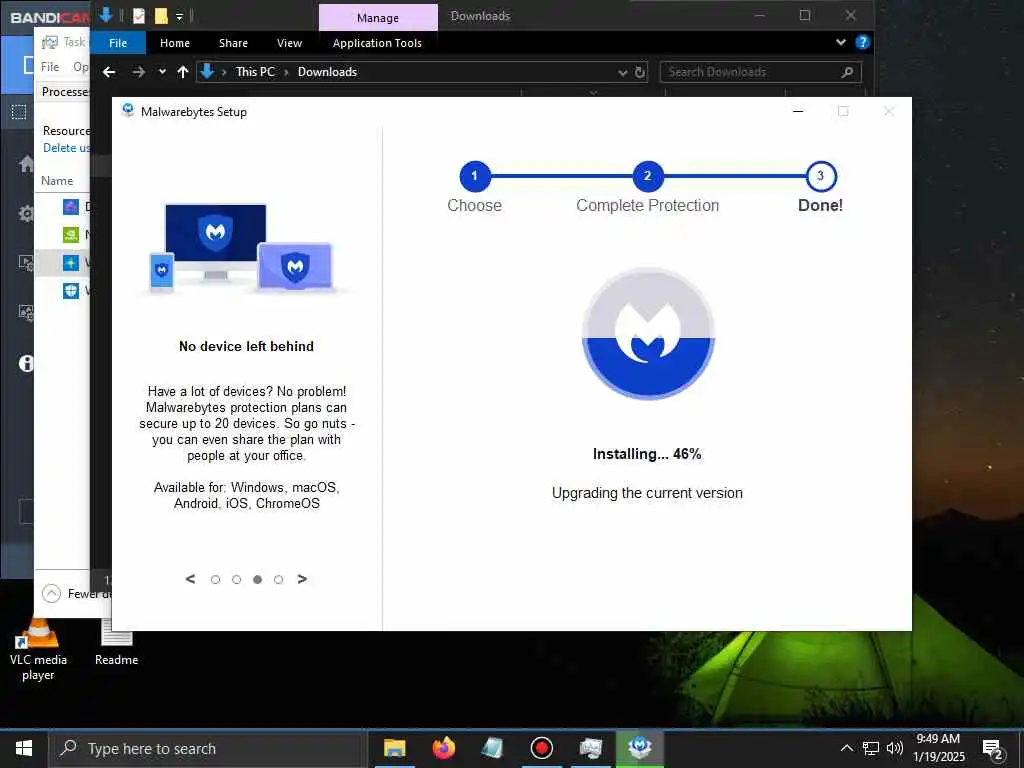Open File Explorer from the taskbar

click(x=394, y=748)
